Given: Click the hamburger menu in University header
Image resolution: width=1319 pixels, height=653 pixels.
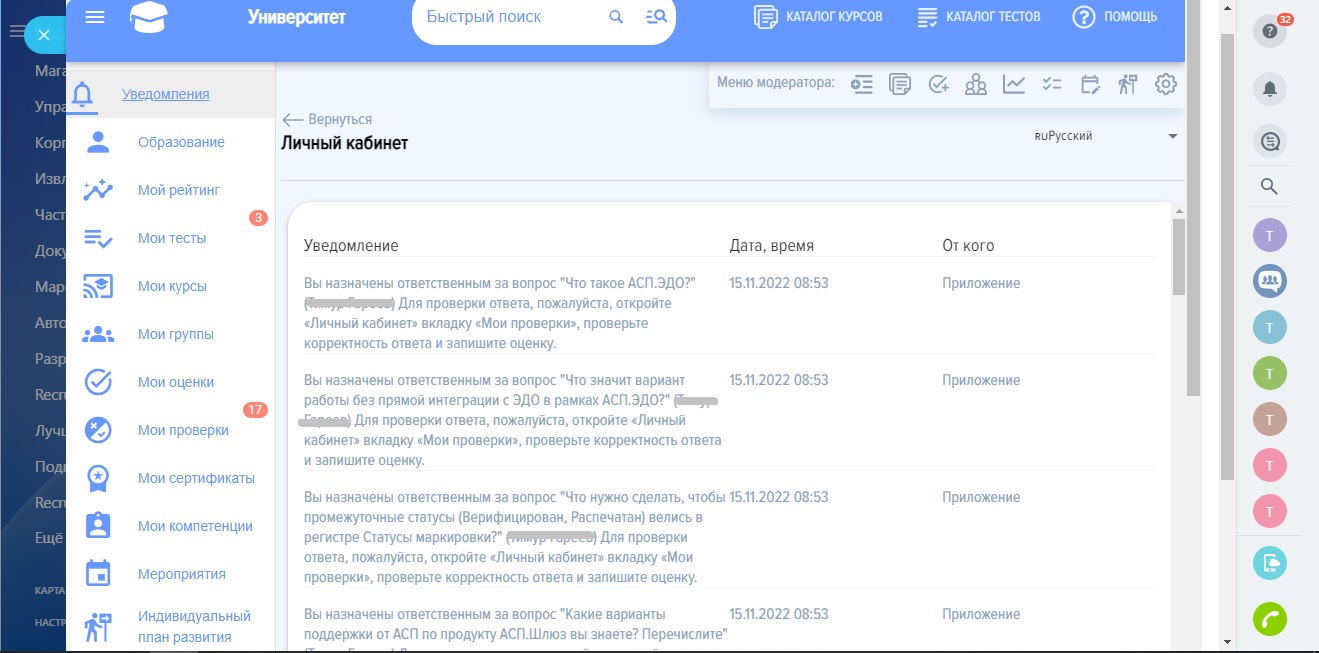Looking at the screenshot, I should pos(95,17).
